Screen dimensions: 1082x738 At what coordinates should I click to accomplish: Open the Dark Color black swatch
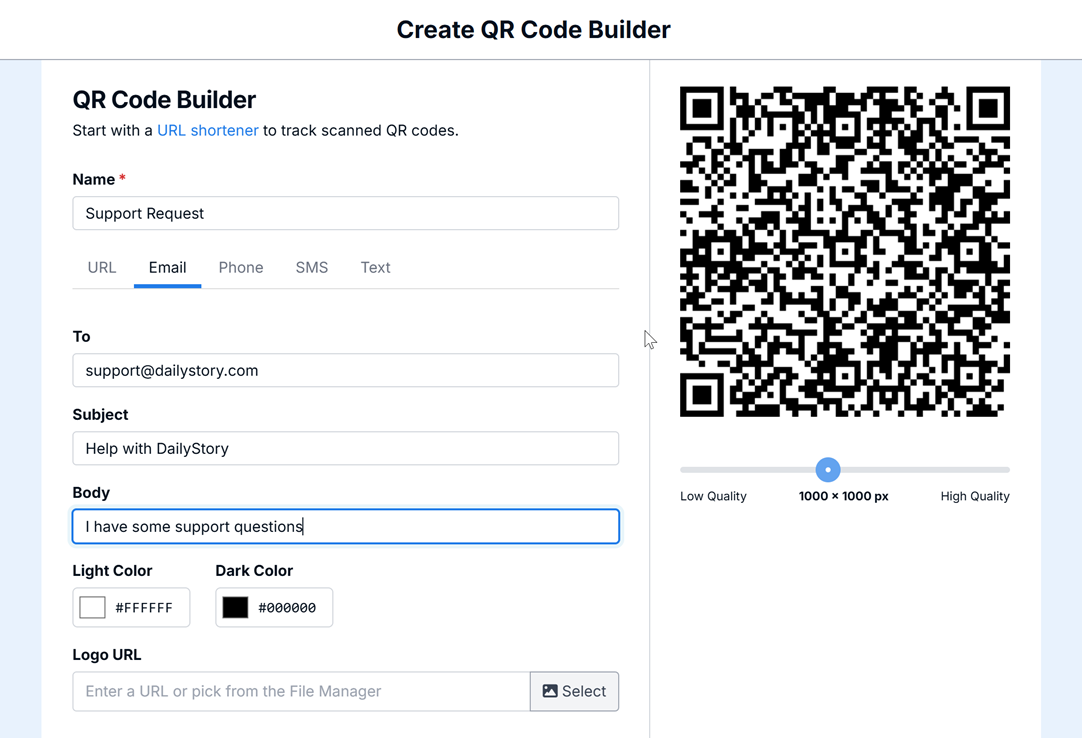coord(235,607)
